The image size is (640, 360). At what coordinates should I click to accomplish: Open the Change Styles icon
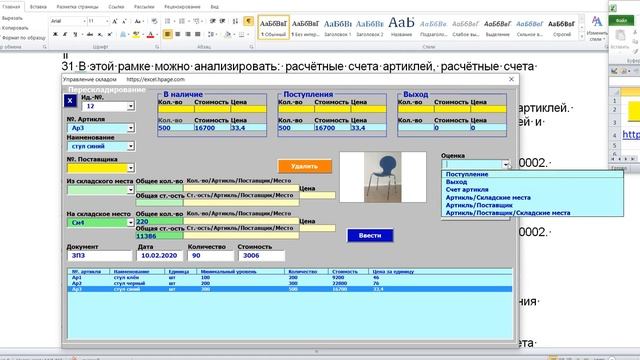597,28
